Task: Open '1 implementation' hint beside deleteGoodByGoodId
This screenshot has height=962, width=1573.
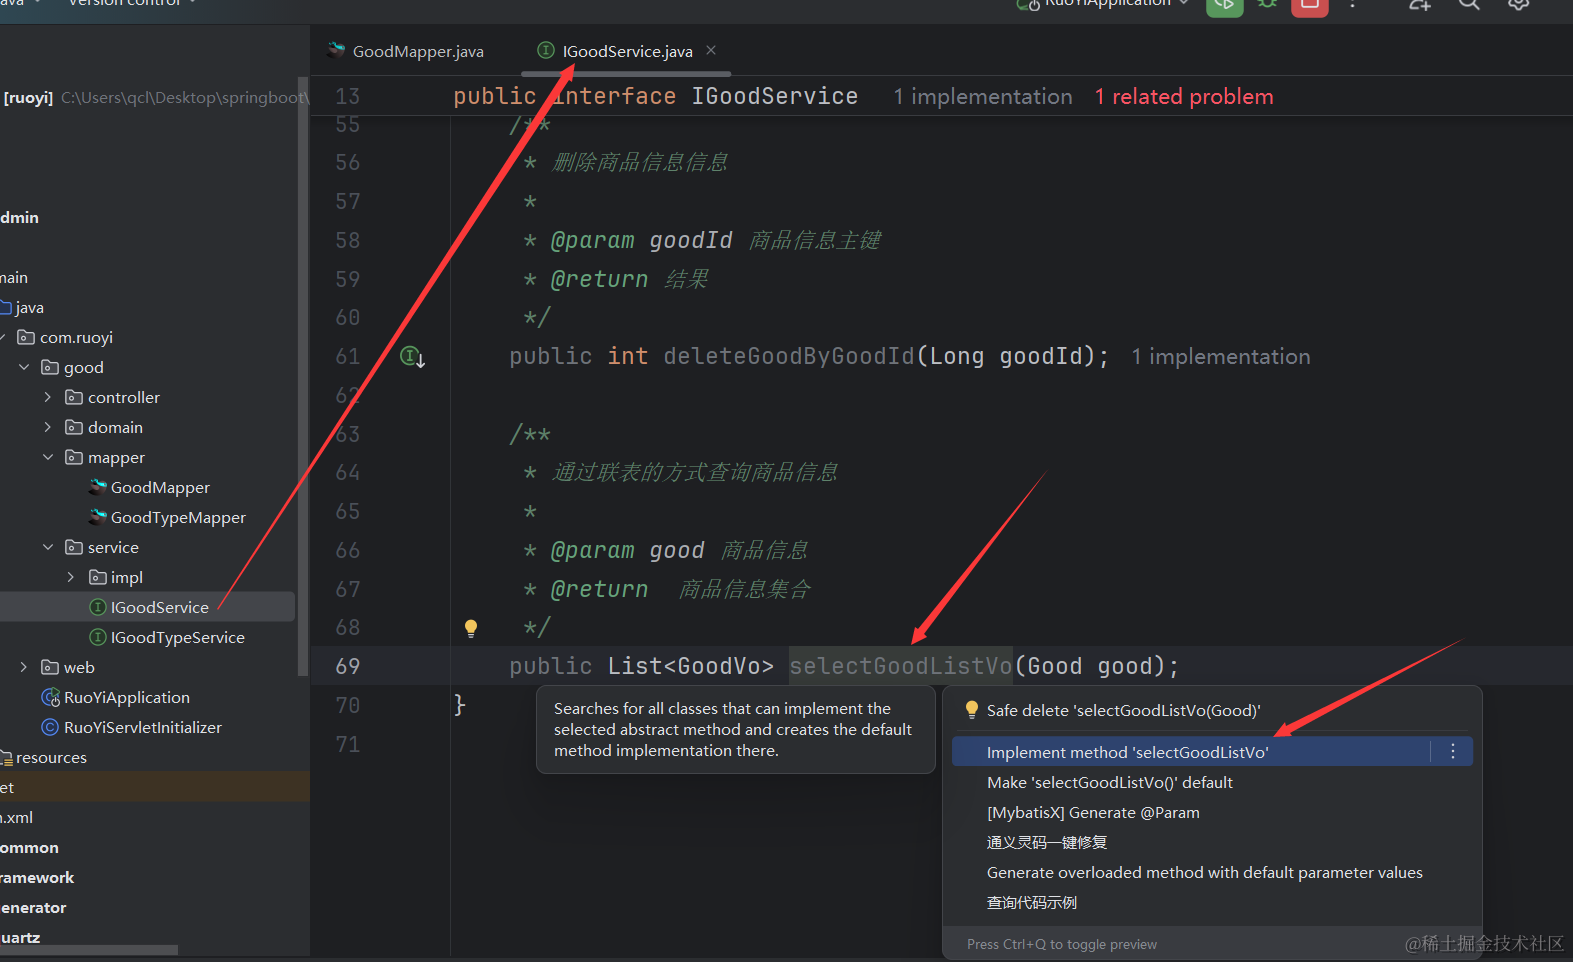Action: [1221, 356]
